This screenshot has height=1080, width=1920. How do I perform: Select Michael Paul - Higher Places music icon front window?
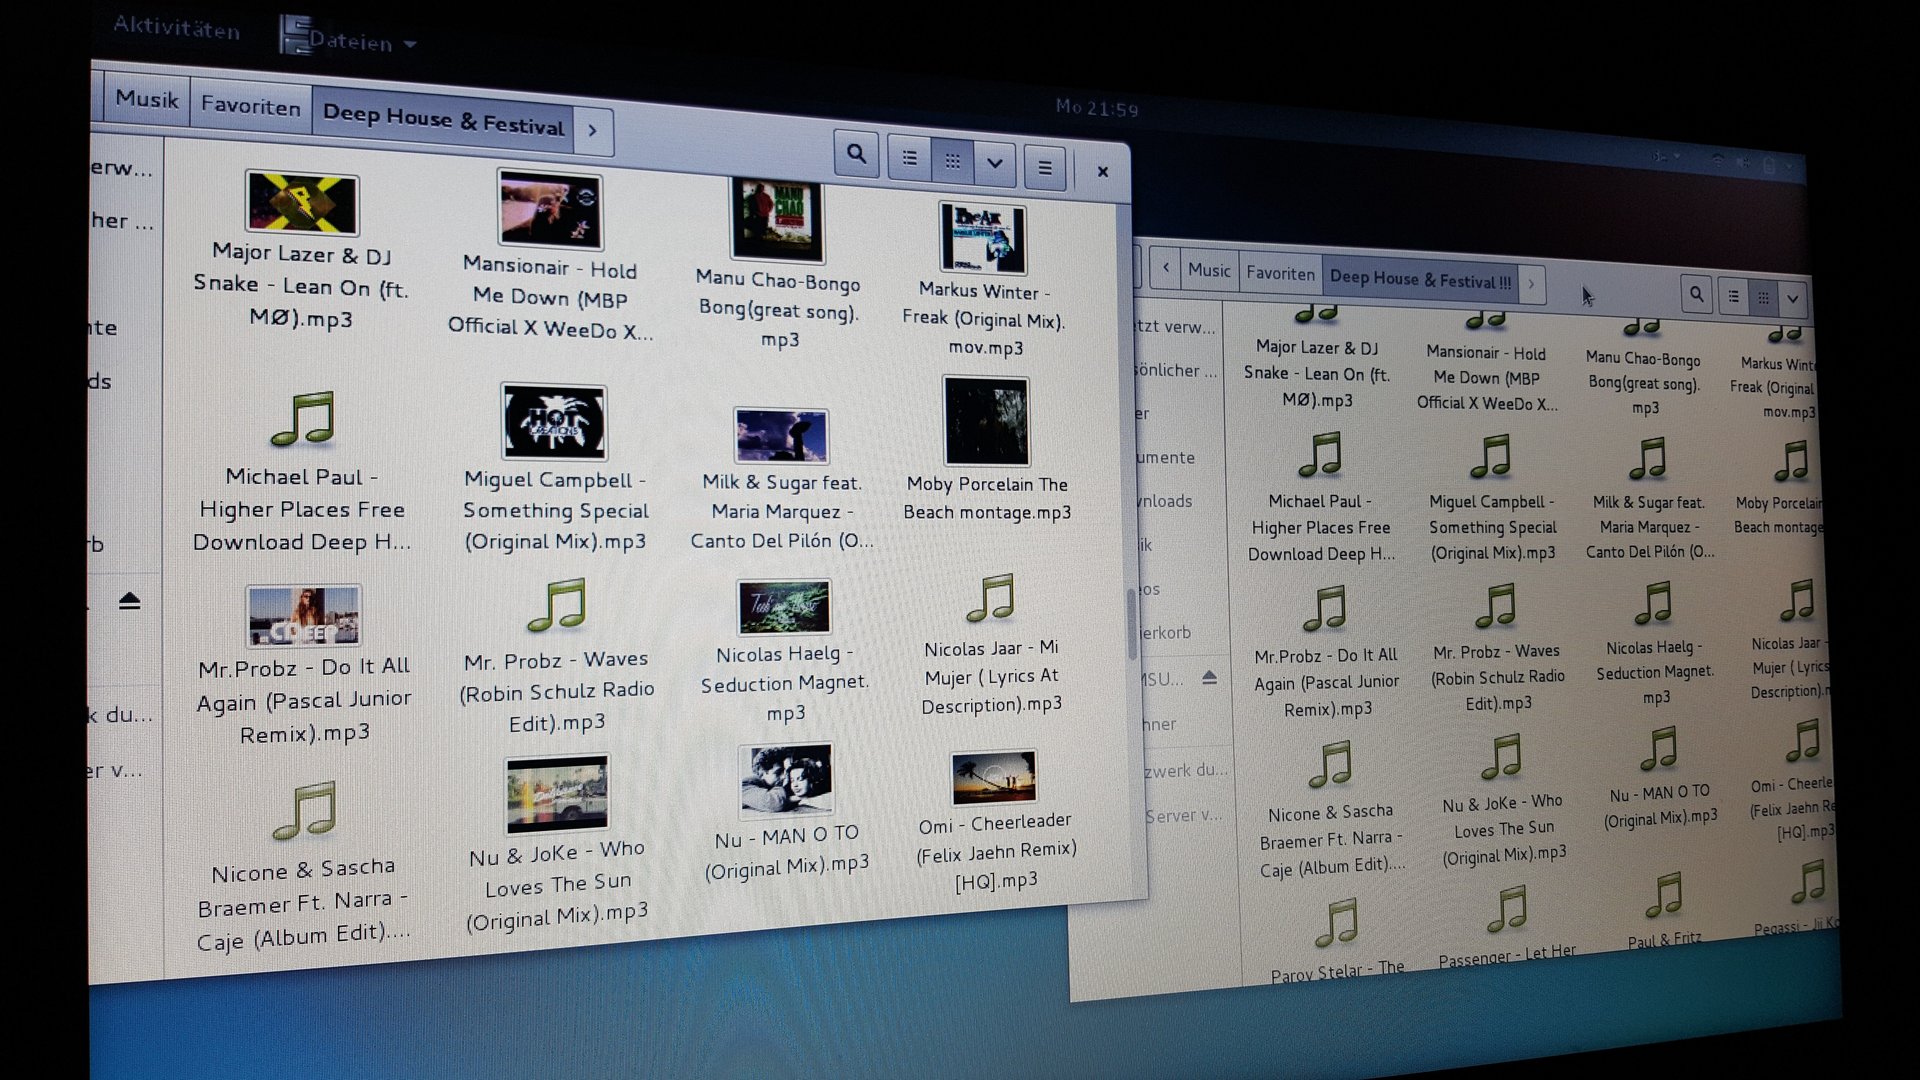[x=303, y=418]
